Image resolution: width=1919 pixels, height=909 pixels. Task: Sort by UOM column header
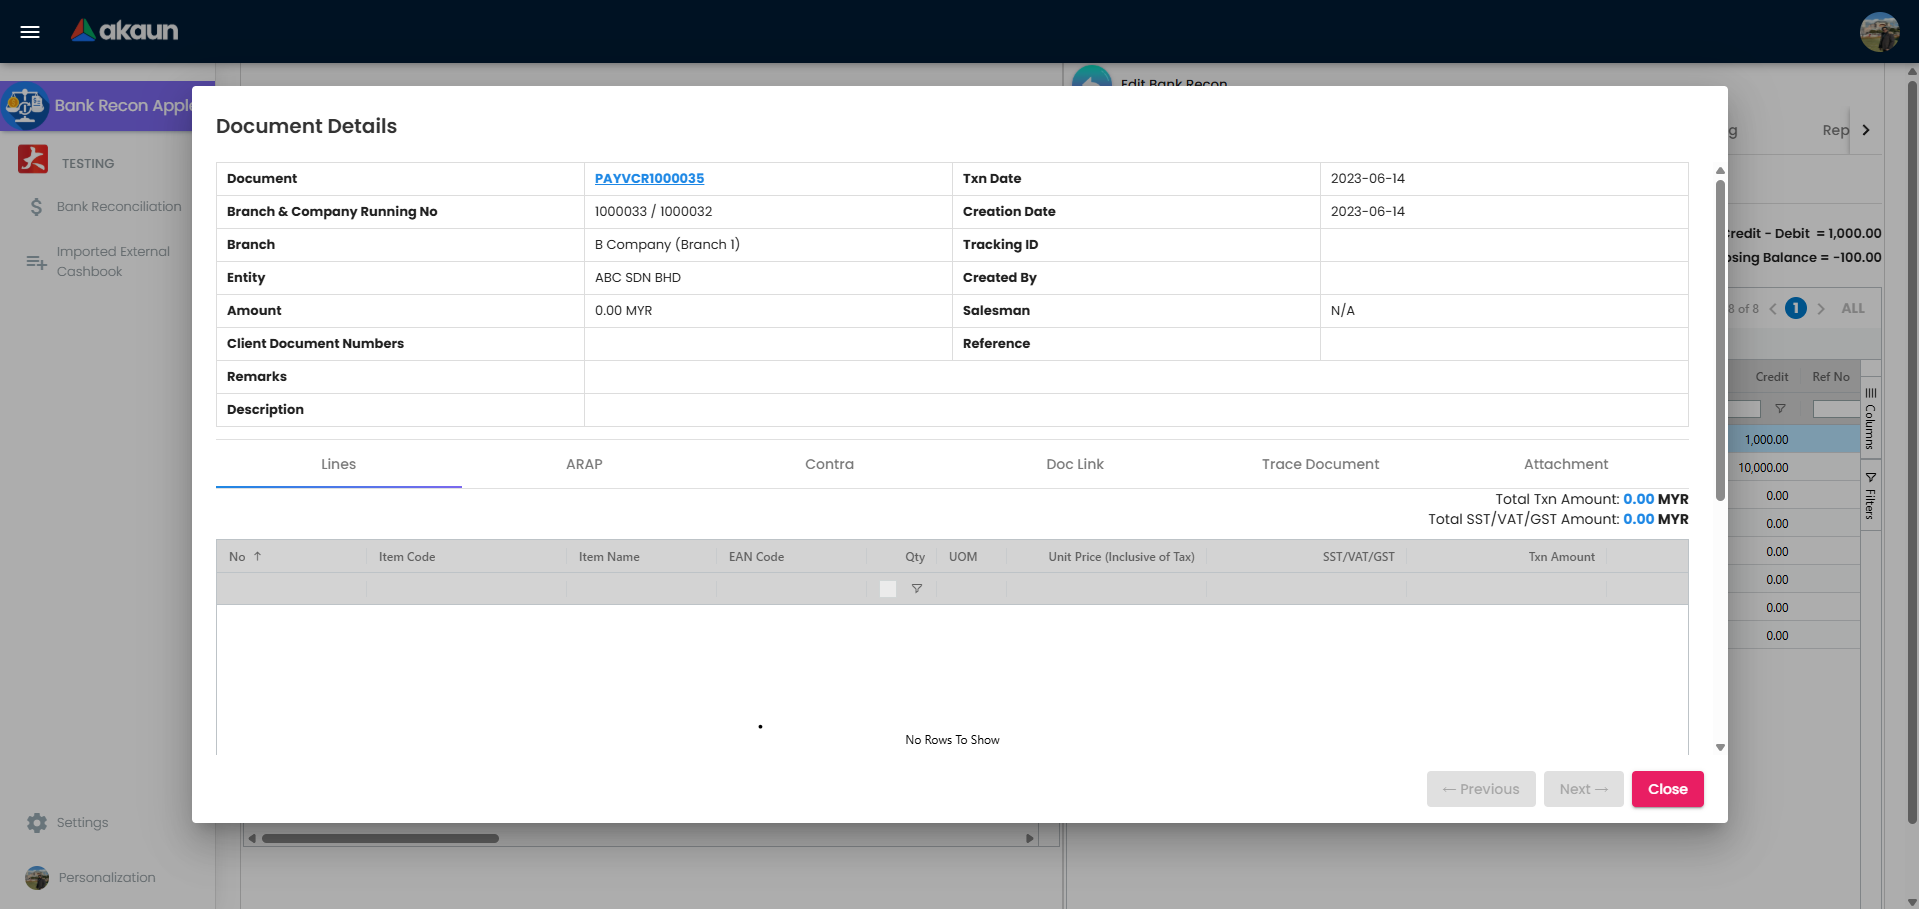963,557
